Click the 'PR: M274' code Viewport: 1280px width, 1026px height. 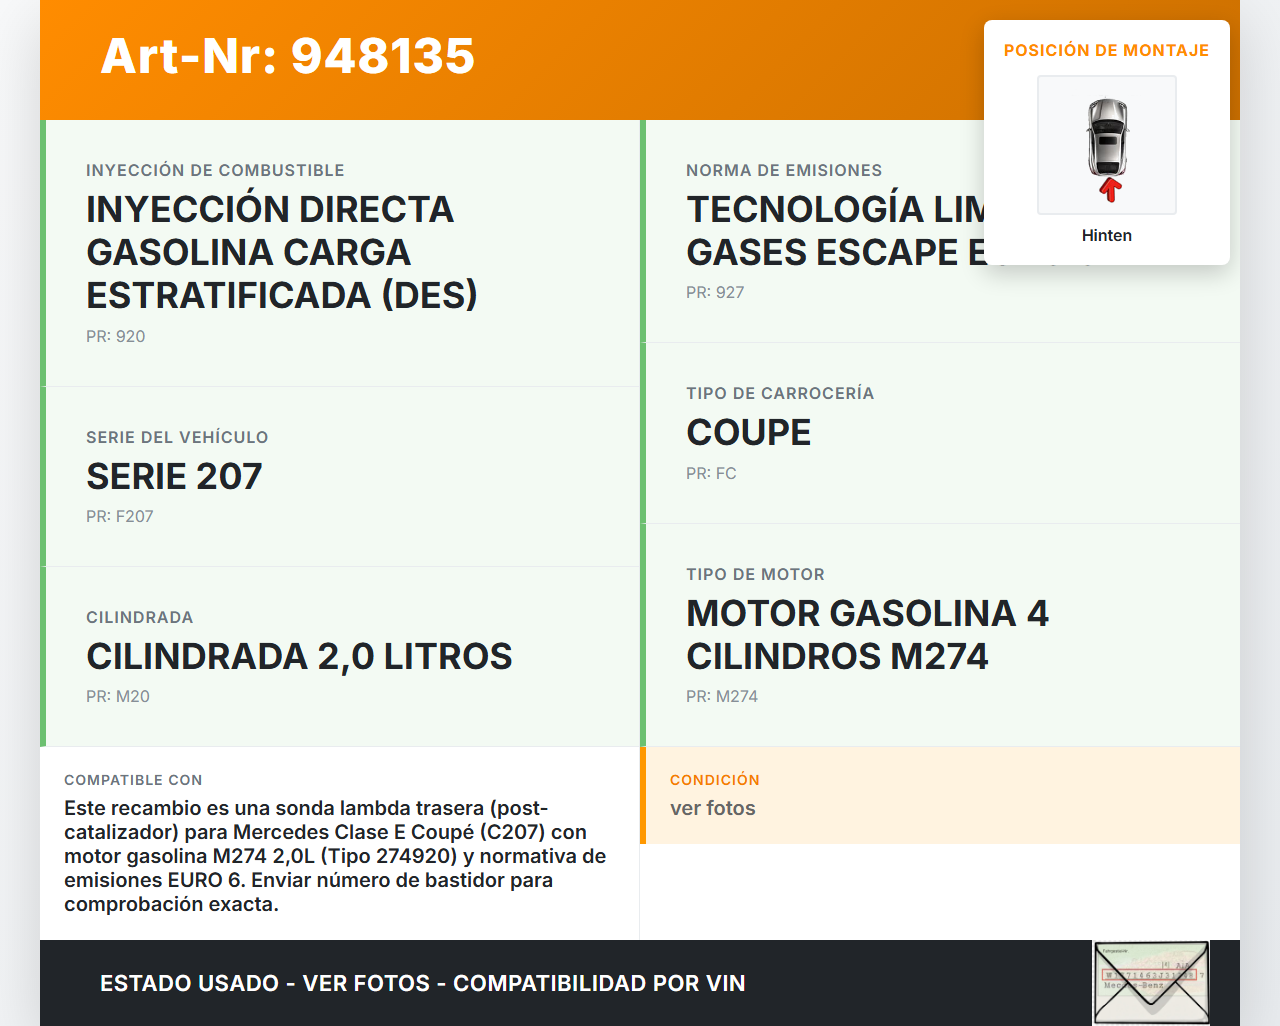click(x=722, y=696)
